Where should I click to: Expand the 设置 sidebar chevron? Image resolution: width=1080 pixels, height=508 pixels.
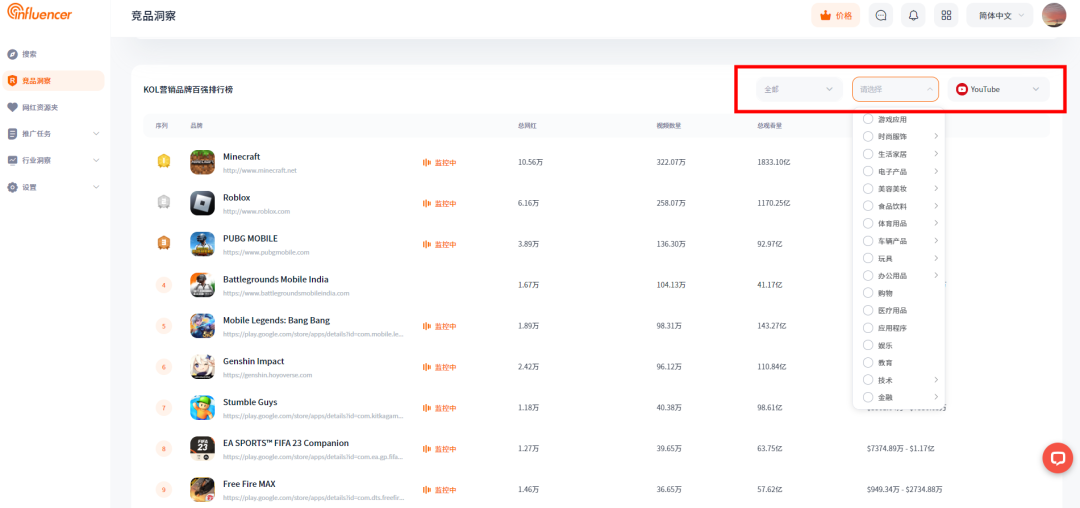96,187
